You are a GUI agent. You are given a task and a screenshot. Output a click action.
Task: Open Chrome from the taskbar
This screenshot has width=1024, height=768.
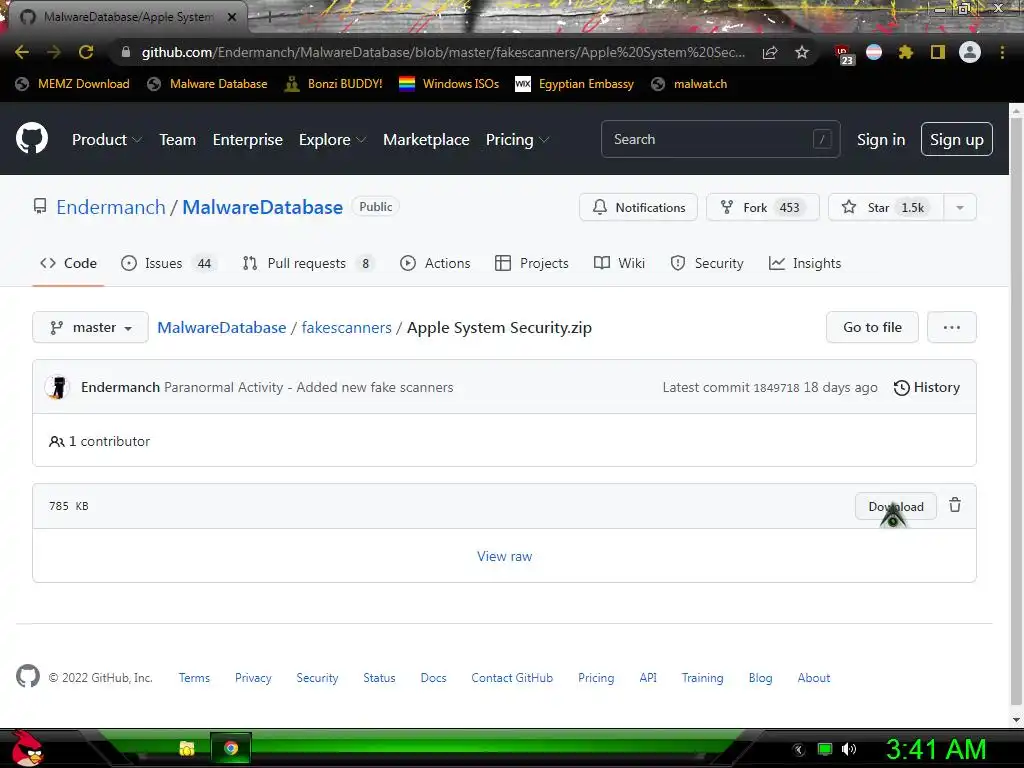[231, 748]
